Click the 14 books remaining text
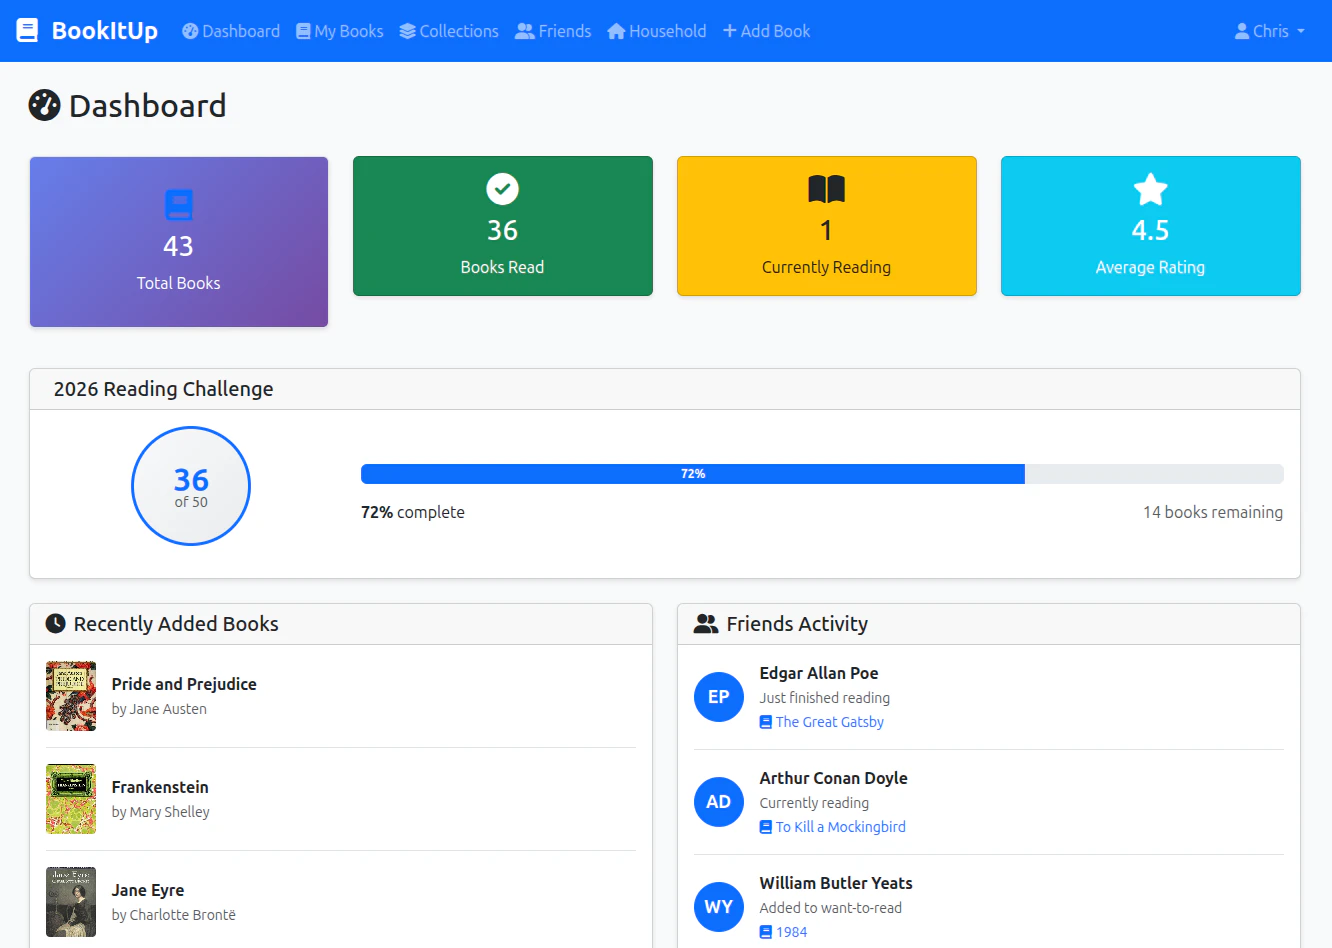1332x948 pixels. (1213, 512)
